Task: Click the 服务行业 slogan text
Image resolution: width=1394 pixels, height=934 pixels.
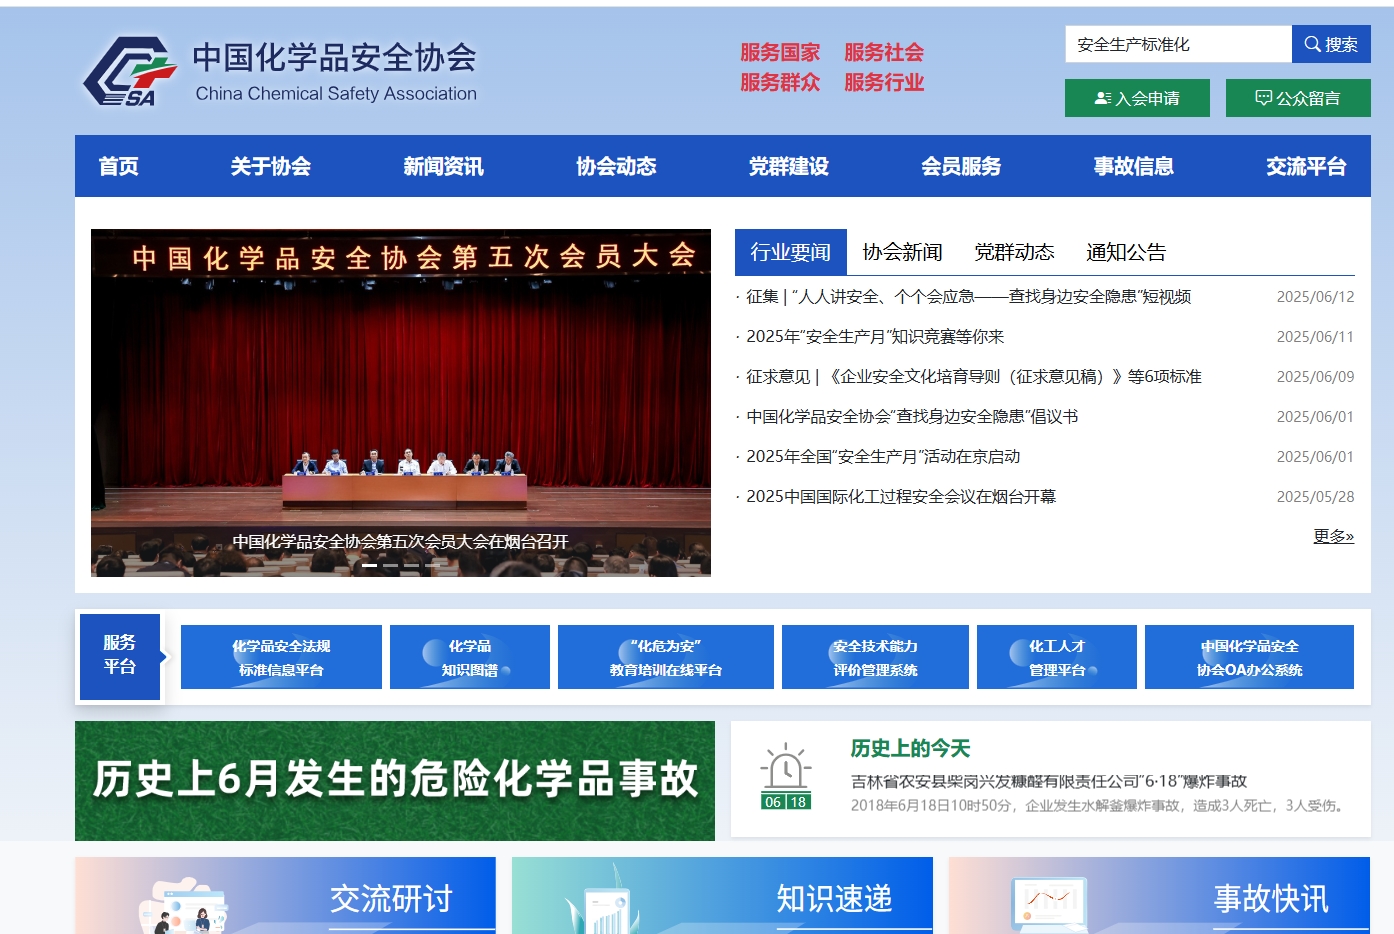Action: pyautogui.click(x=884, y=82)
